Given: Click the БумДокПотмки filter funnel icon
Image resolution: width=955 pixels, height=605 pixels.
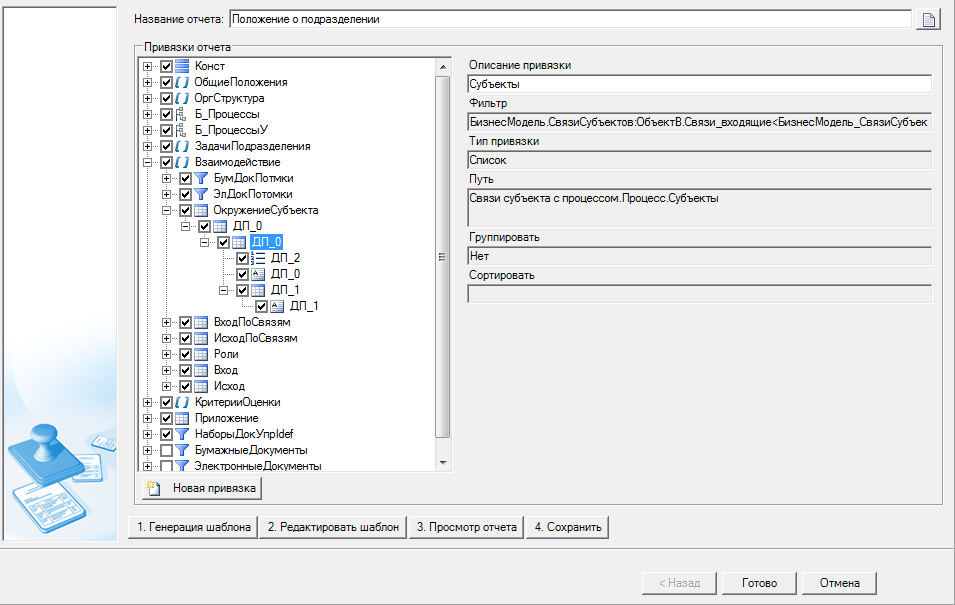Looking at the screenshot, I should (201, 178).
